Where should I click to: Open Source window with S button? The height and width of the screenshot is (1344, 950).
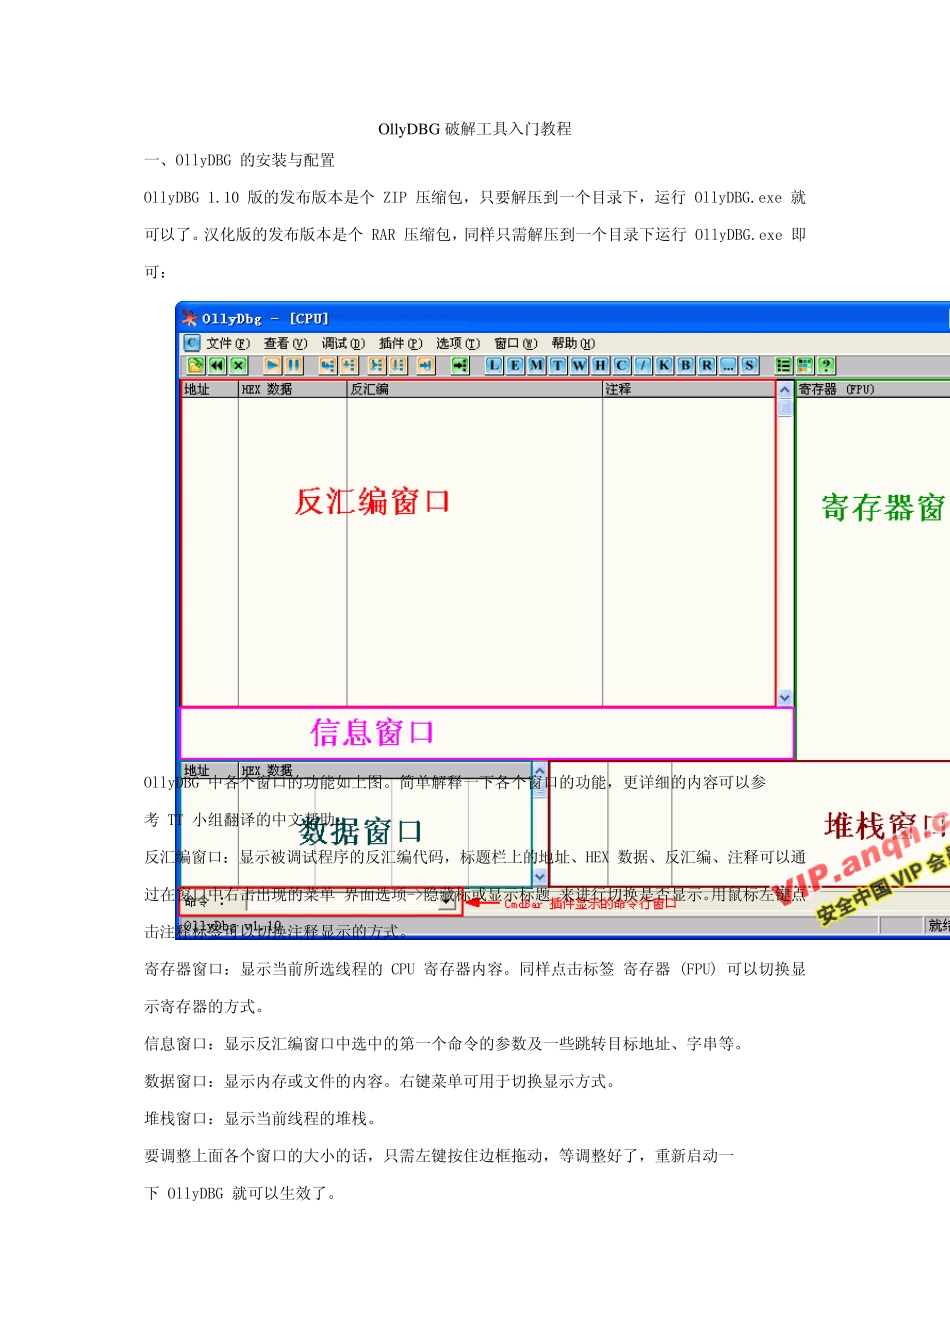pos(749,365)
